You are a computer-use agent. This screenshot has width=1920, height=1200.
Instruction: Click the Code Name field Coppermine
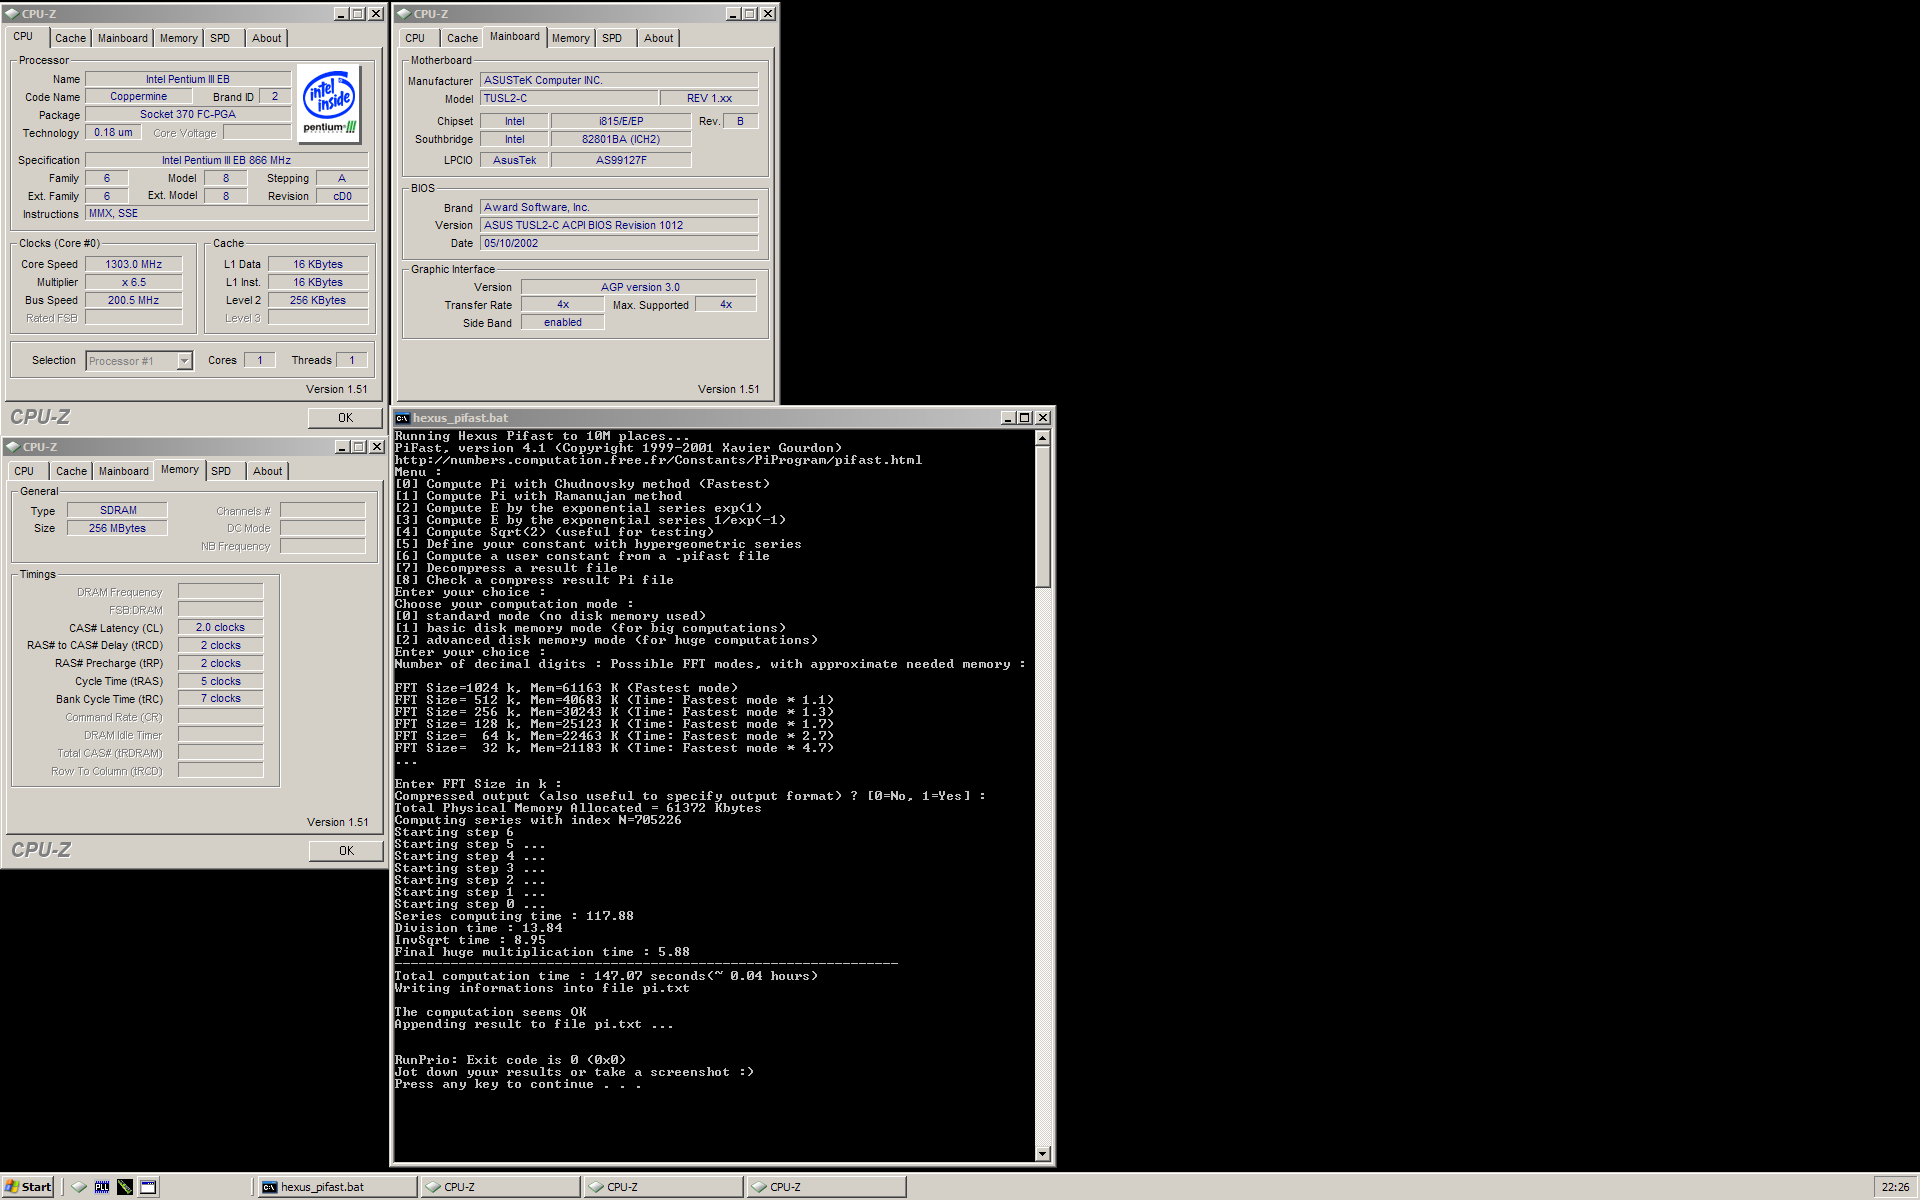click(139, 97)
